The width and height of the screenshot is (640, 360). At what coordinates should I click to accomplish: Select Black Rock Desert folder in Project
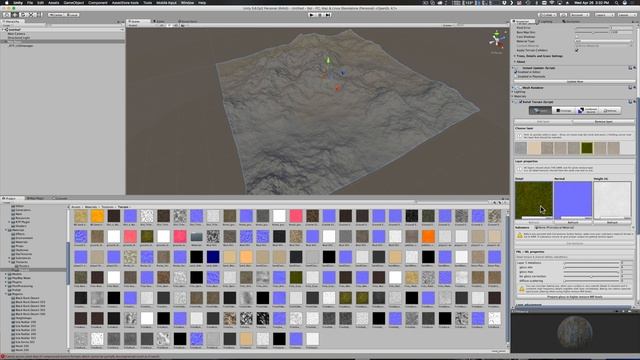pyautogui.click(x=27, y=298)
